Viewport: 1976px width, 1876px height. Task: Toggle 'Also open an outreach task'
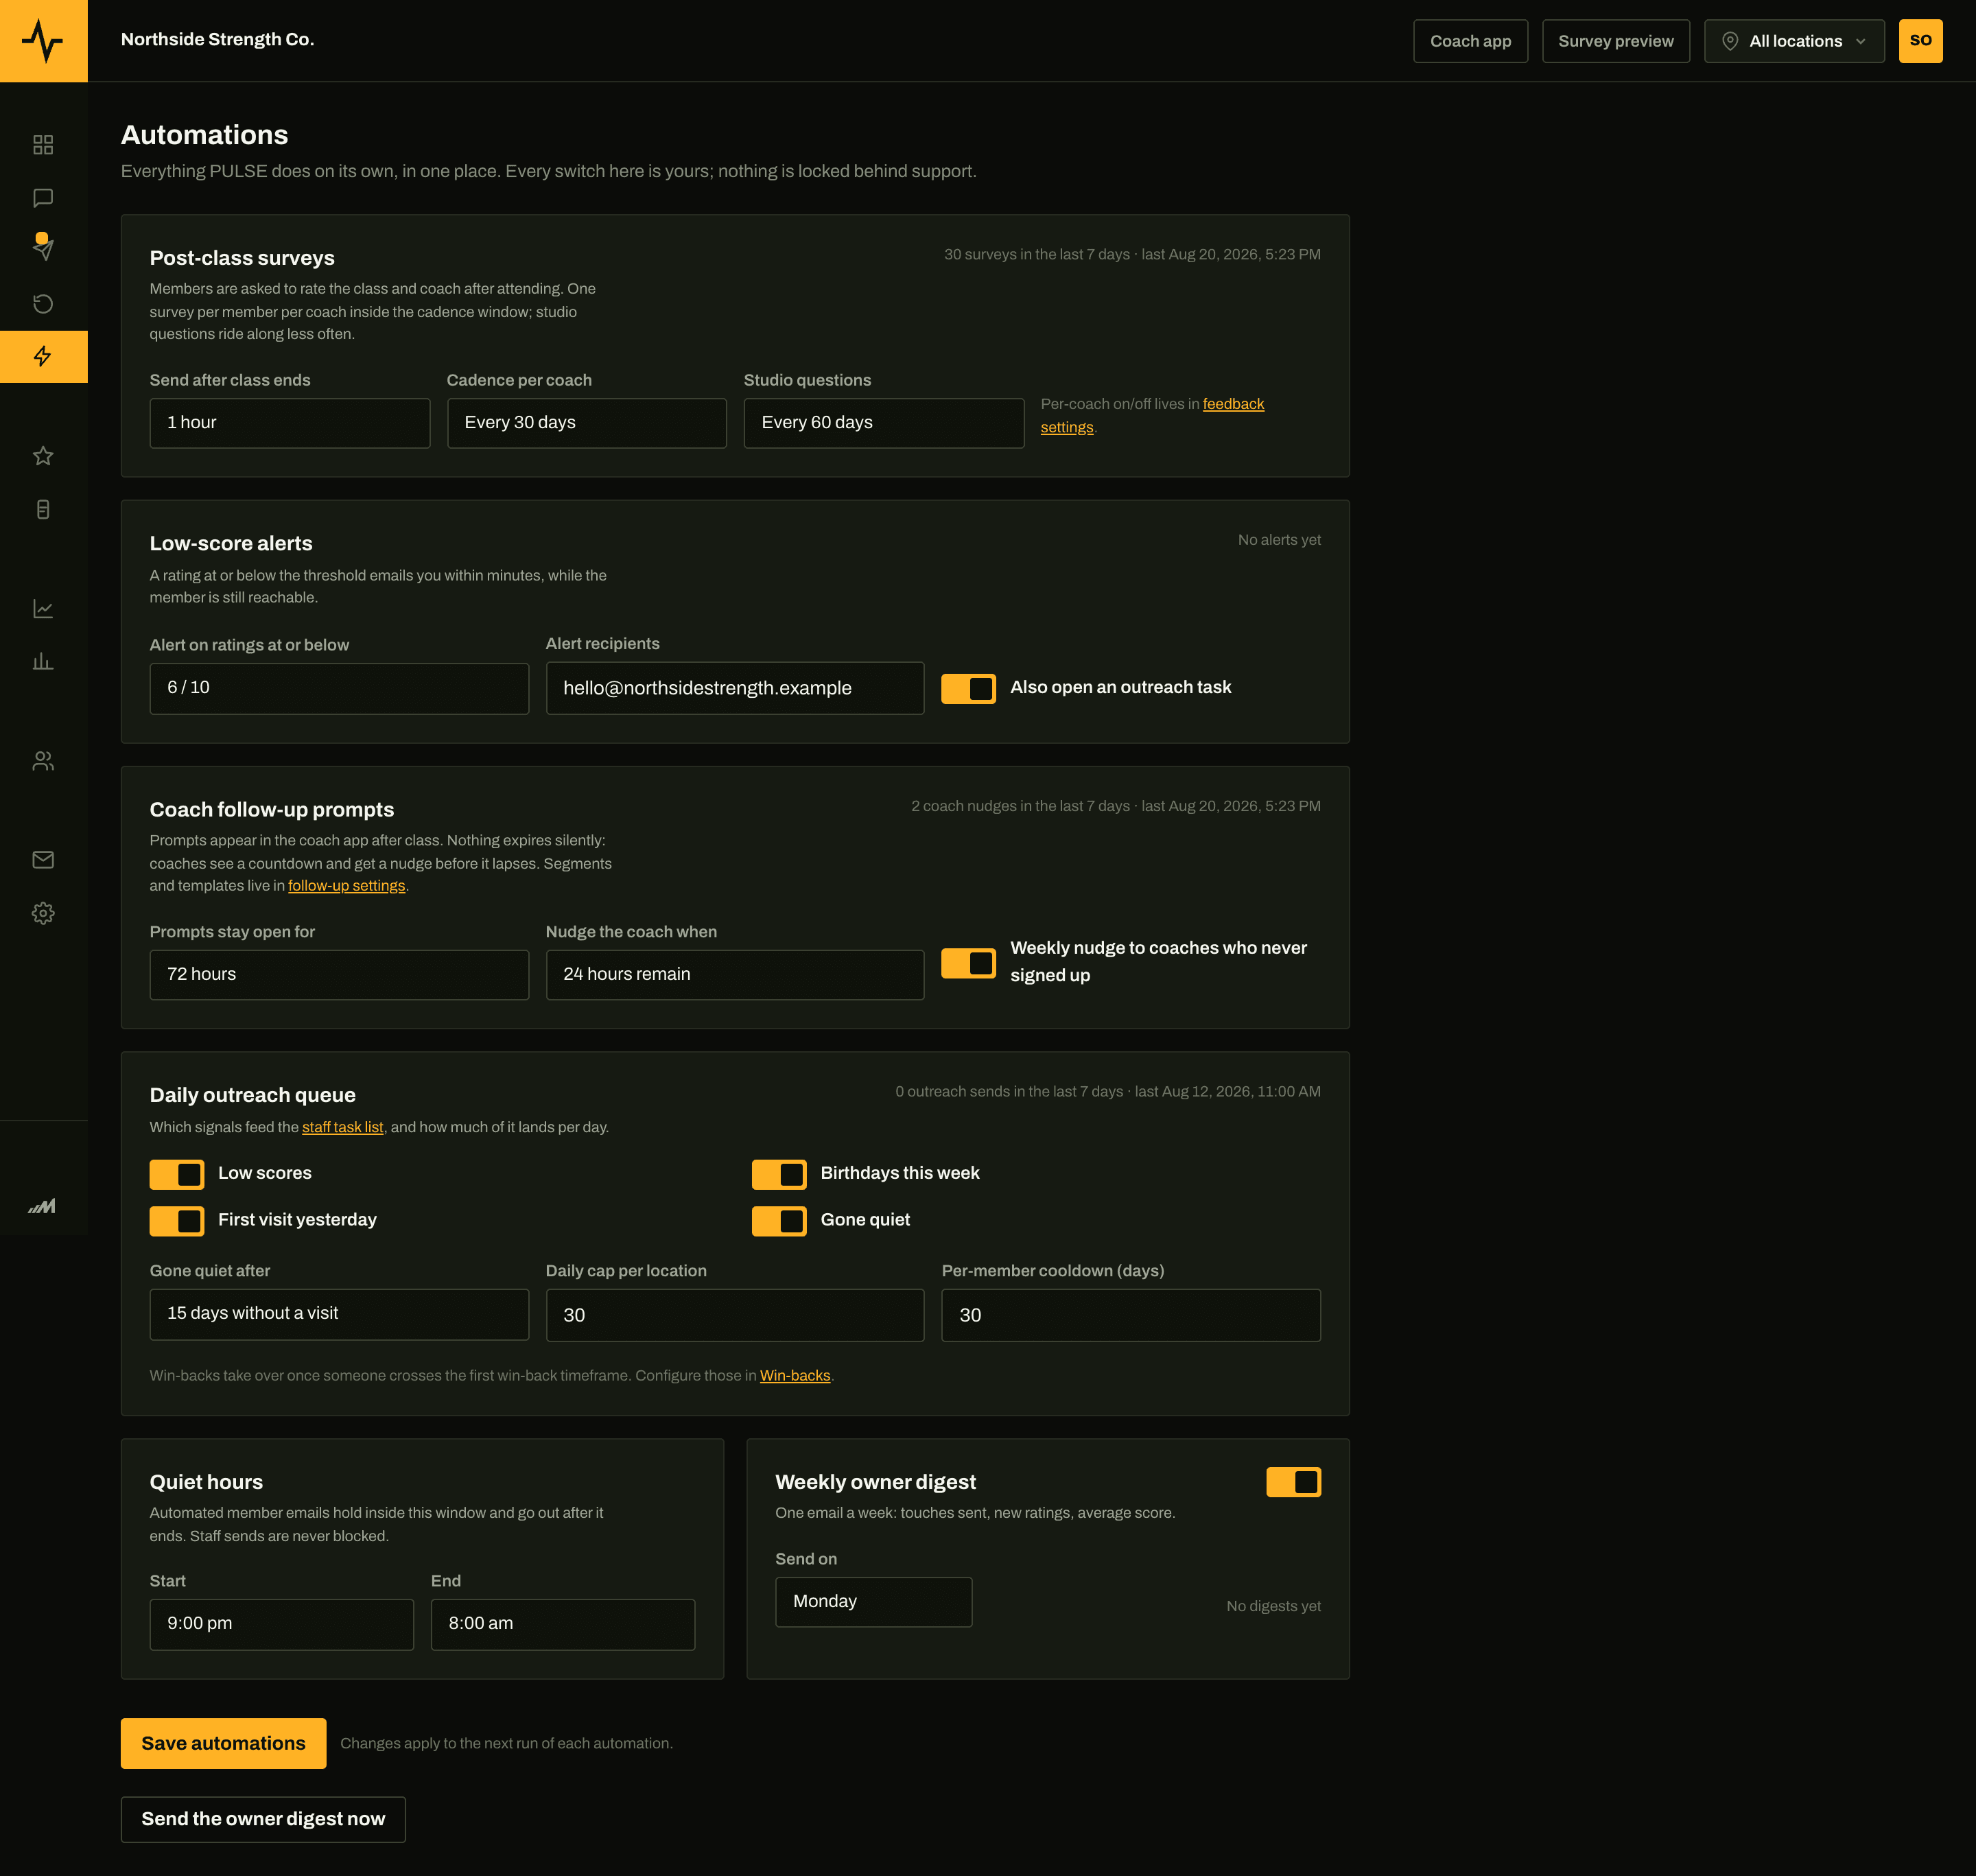(968, 688)
